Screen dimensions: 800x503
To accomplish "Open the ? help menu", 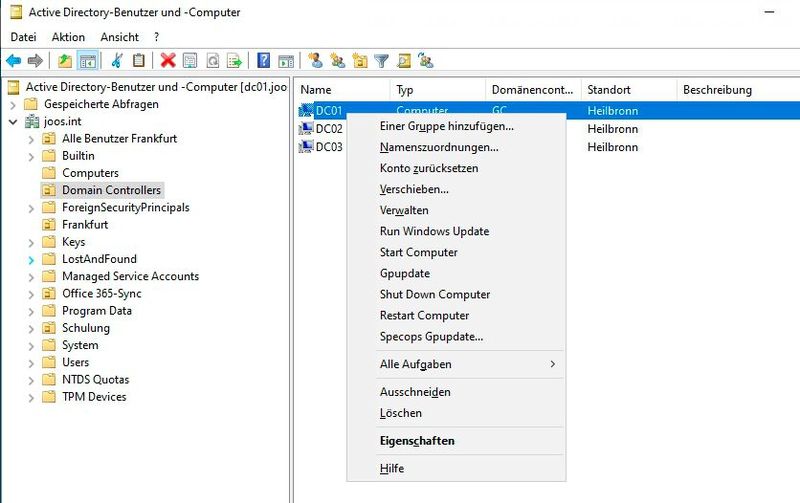I will point(156,37).
